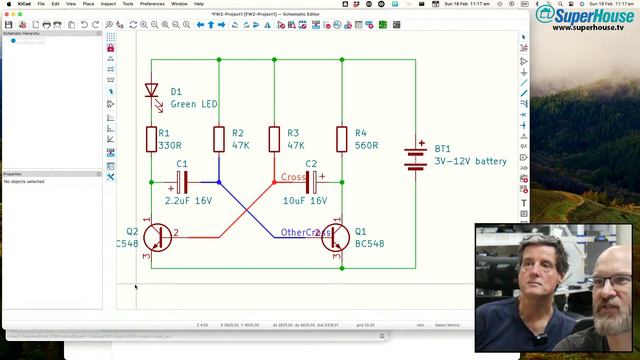Mirror selection horizontally

267,25
